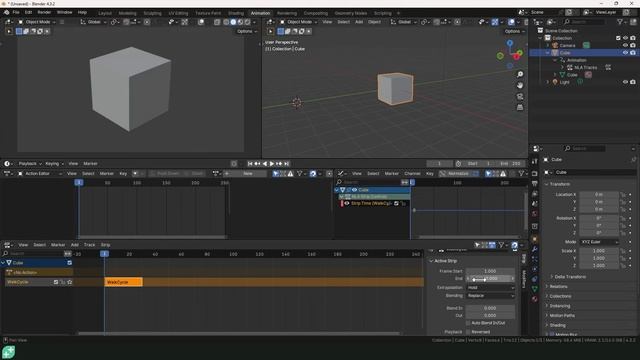The image size is (640, 360).
Task: Open the Modifiers wrench properties tab
Action: tap(535, 249)
